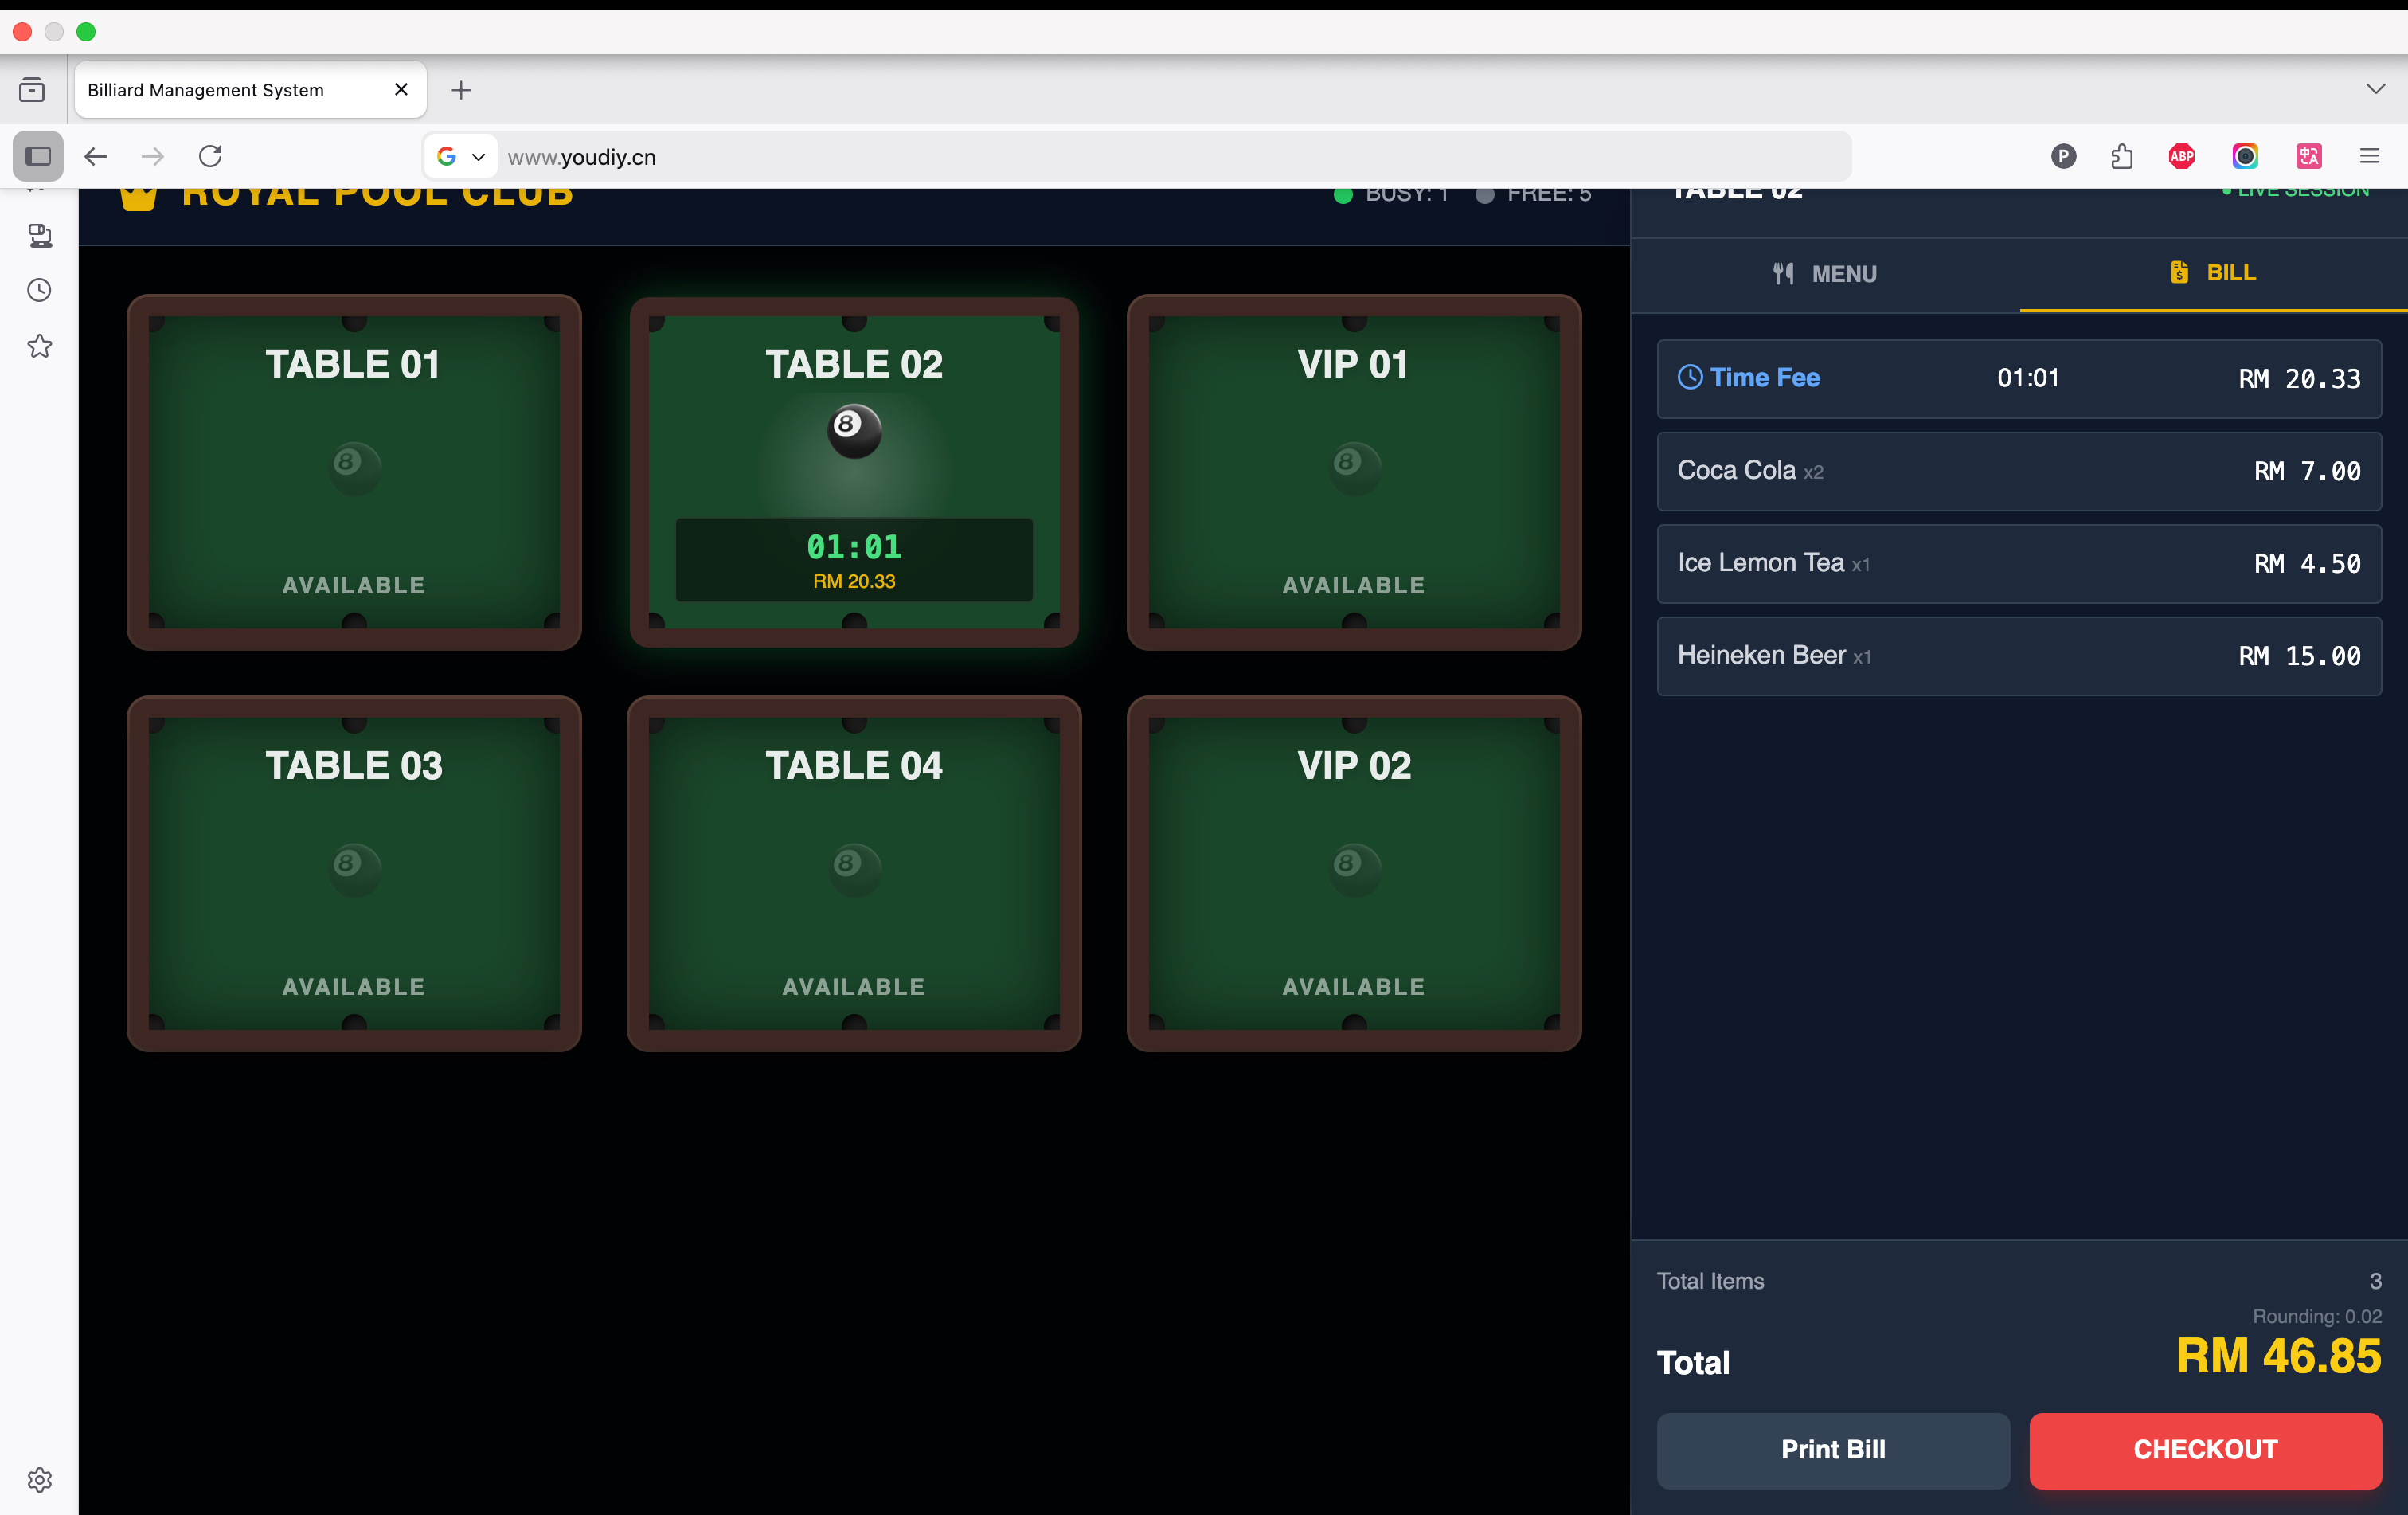Click the AdBlock Plus extension icon
This screenshot has height=1515, width=2408.
pyautogui.click(x=2181, y=156)
